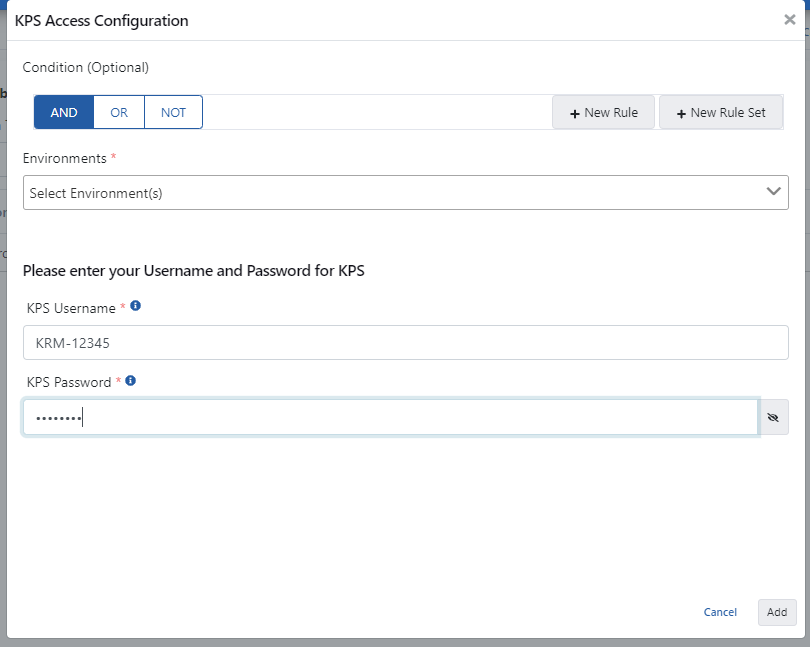Select the AND condition operator
This screenshot has height=647, width=810.
coord(64,112)
